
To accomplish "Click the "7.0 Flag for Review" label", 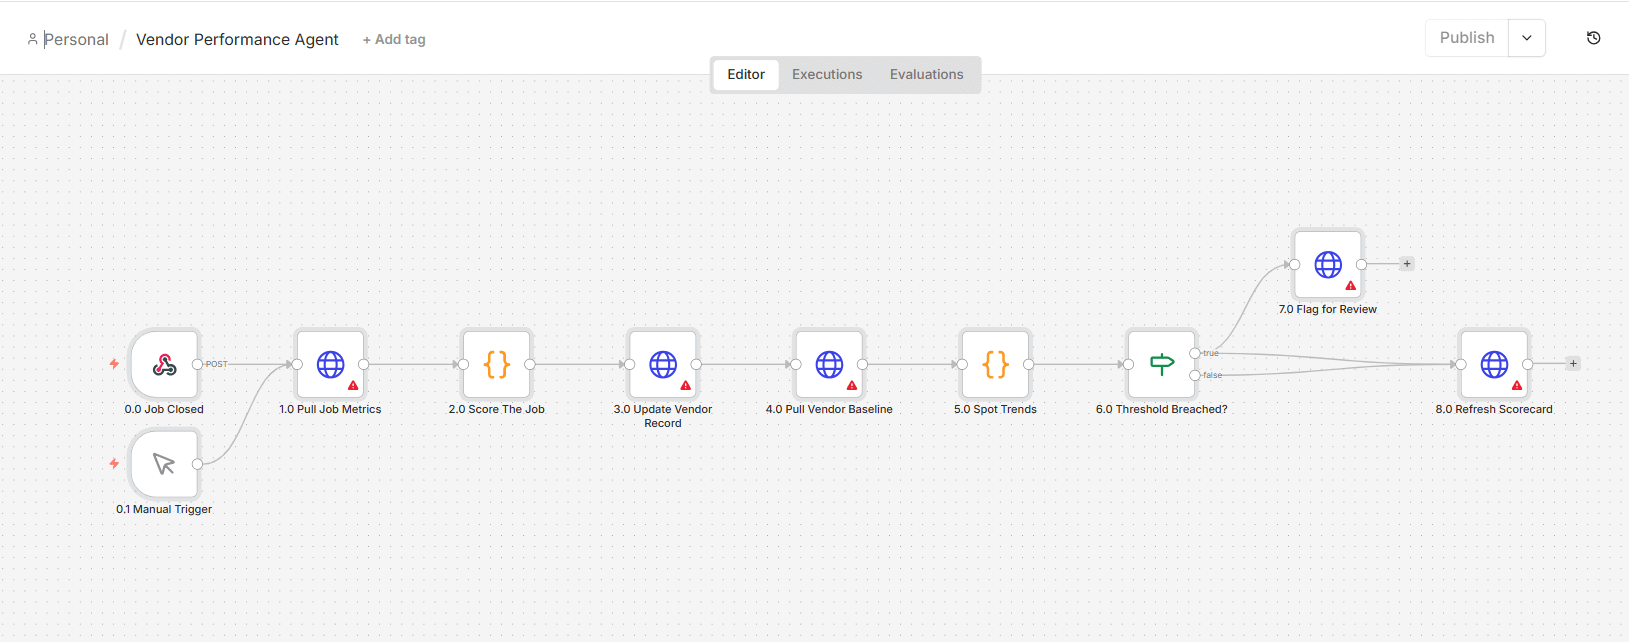I will pos(1328,309).
